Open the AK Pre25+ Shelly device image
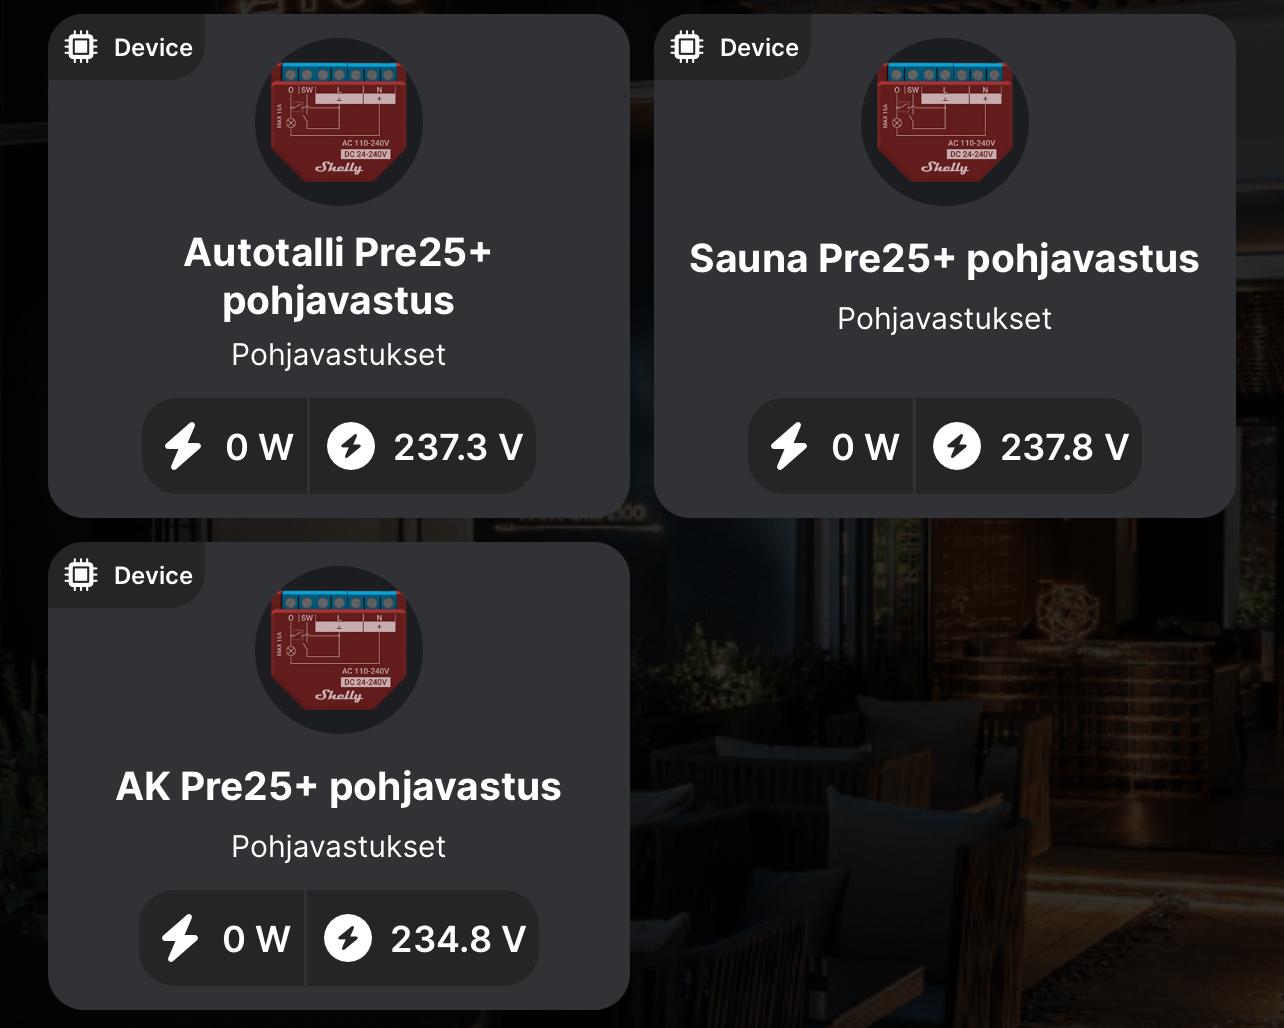Screen dimensions: 1284x1028 339,651
